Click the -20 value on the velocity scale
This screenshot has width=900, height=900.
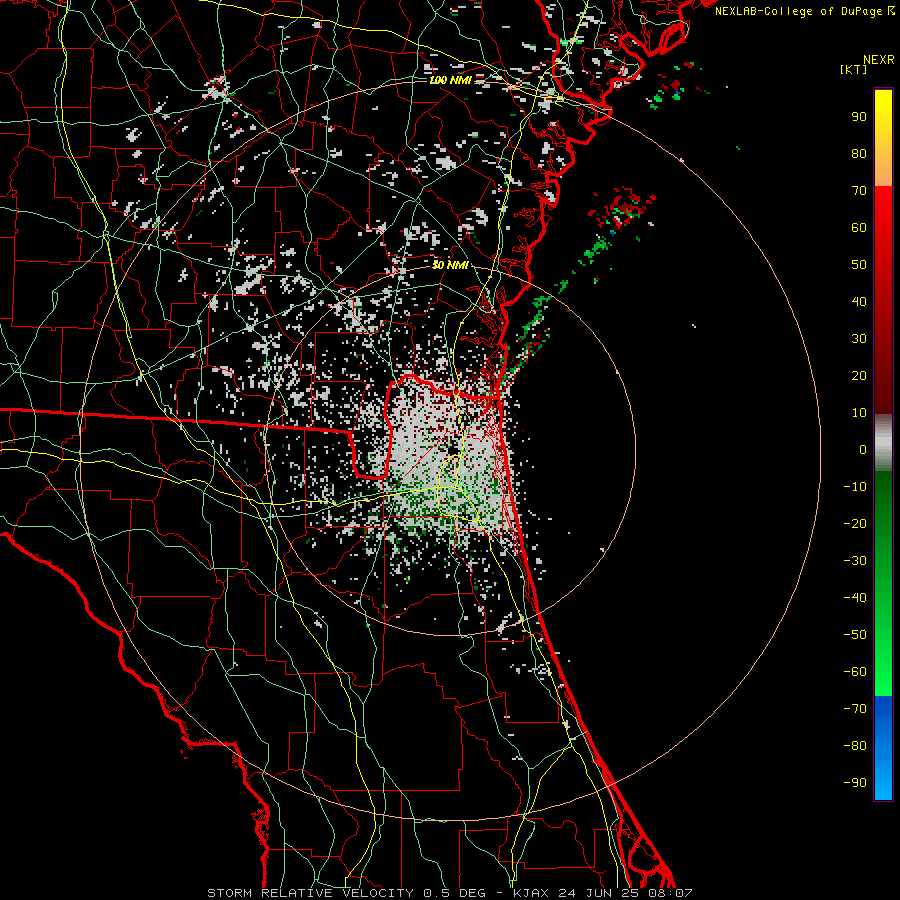click(855, 524)
